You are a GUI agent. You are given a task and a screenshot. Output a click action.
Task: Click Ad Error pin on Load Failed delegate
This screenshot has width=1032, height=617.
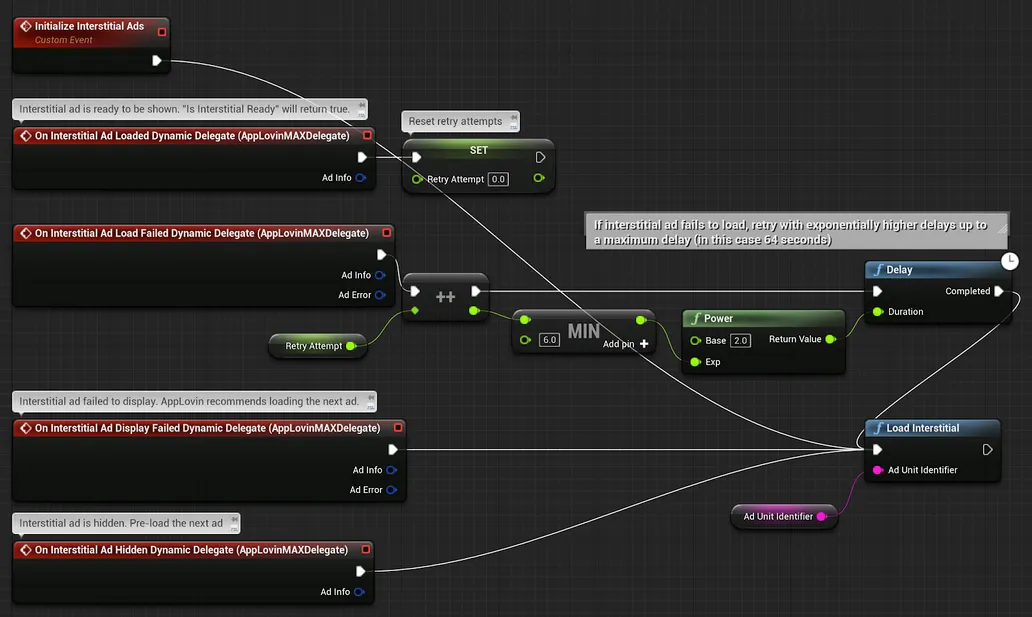[x=380, y=295]
